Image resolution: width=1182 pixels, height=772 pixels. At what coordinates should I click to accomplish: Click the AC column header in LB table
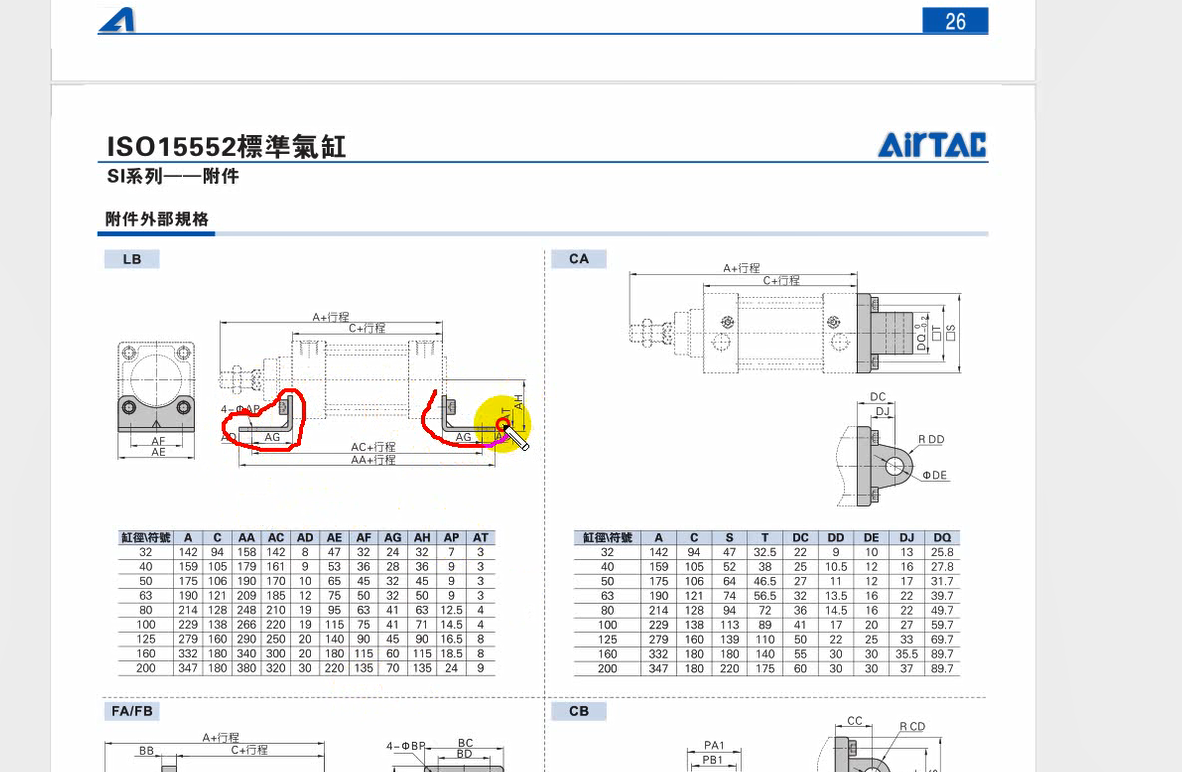click(276, 538)
